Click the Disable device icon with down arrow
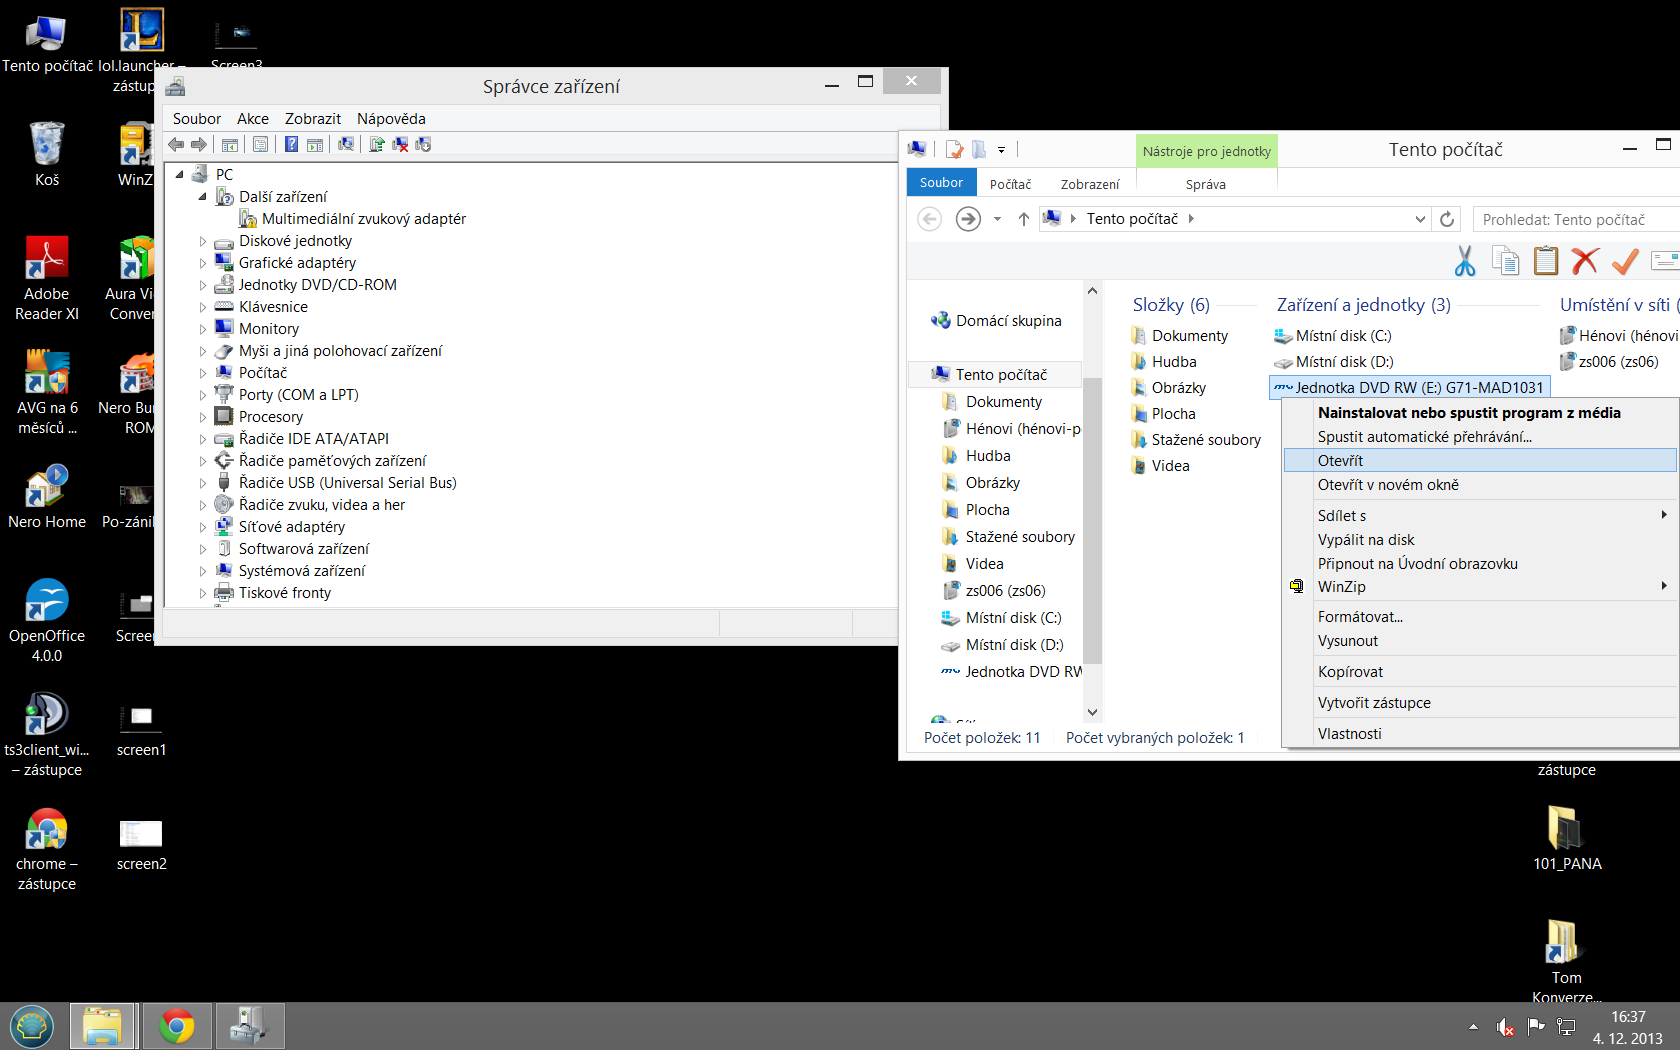The width and height of the screenshot is (1680, 1050). (423, 145)
